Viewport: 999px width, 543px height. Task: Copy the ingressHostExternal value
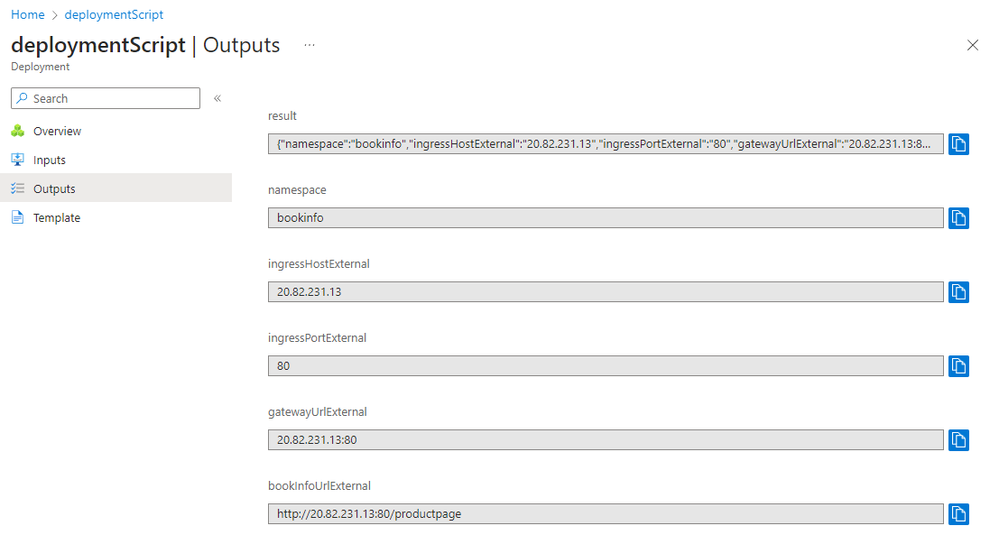point(958,292)
